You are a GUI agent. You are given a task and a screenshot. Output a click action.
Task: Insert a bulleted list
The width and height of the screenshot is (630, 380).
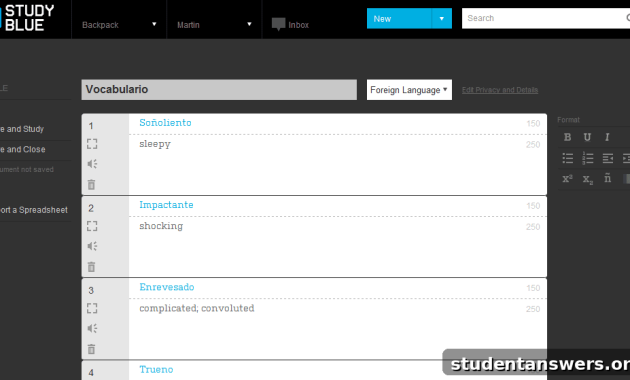(x=567, y=158)
